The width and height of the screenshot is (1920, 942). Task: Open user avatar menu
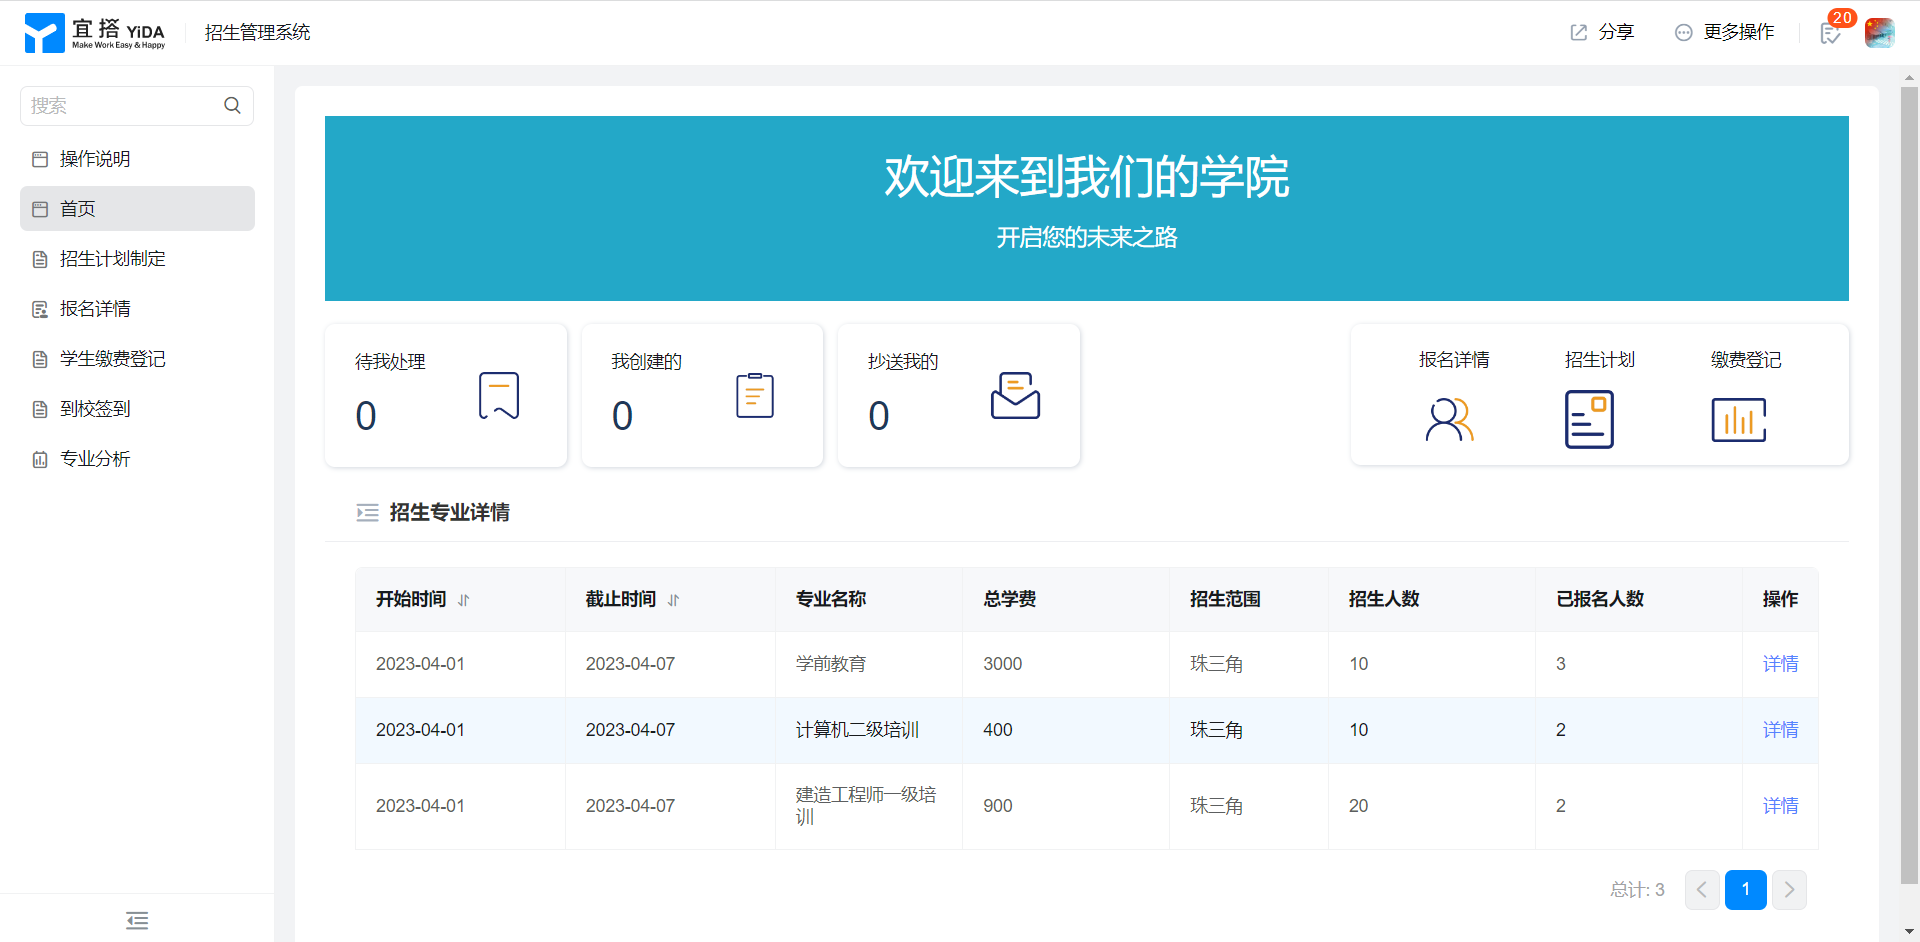pos(1879,33)
